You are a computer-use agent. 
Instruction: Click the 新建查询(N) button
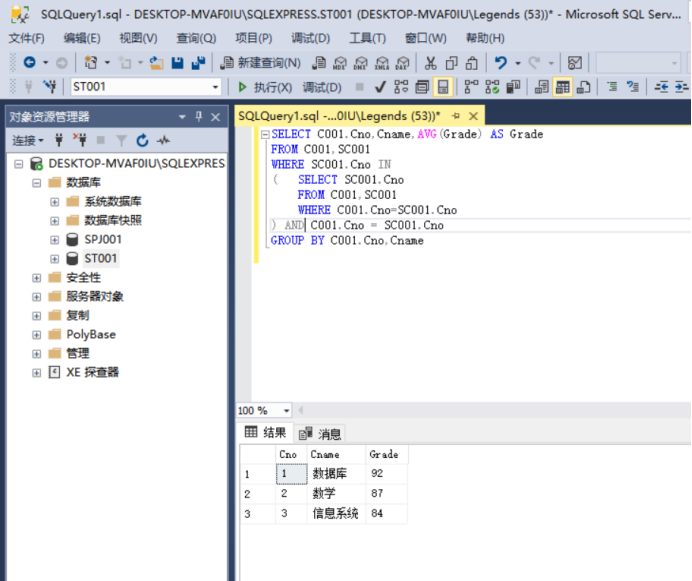pos(261,63)
